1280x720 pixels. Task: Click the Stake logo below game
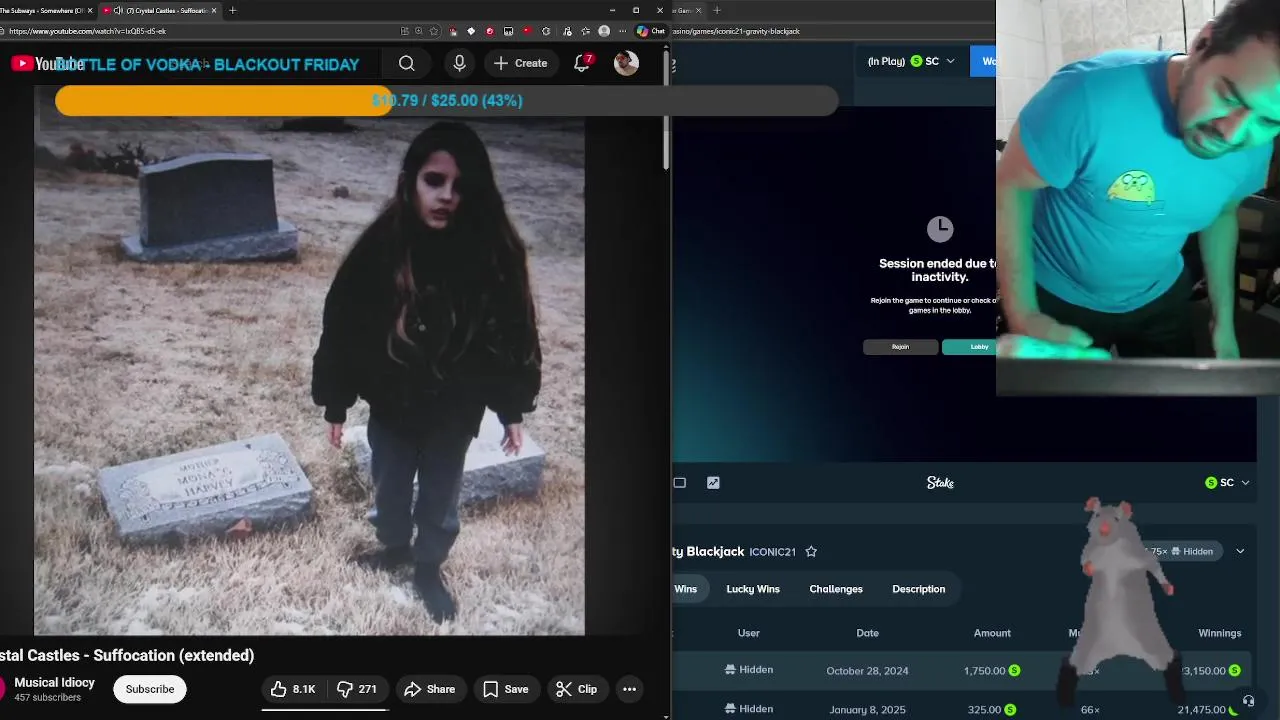[940, 483]
